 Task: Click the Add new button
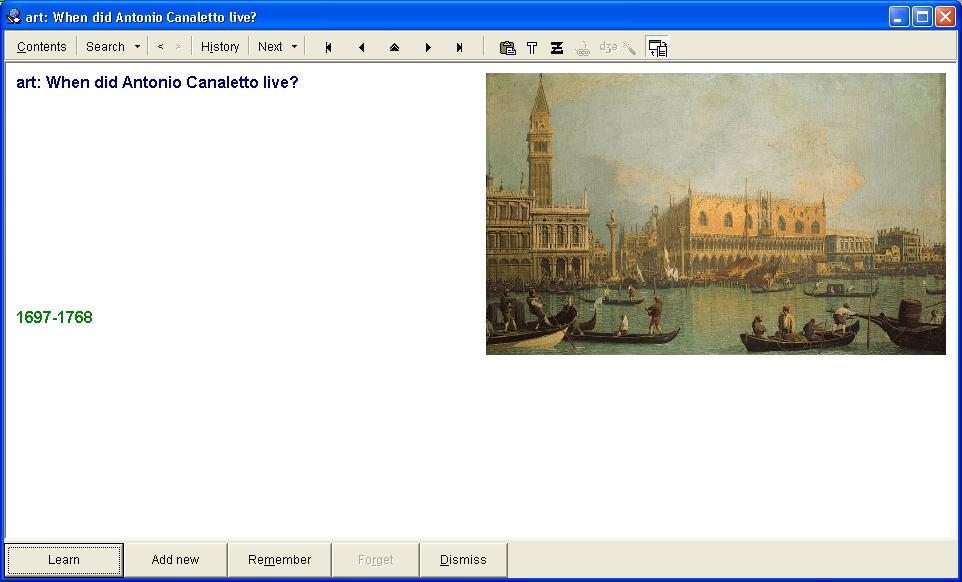coord(175,560)
